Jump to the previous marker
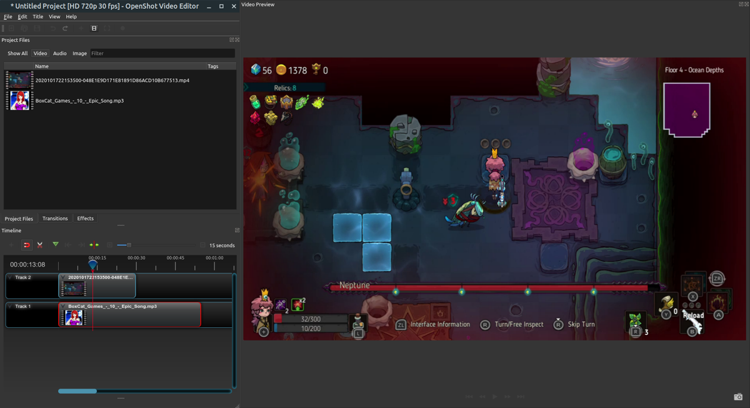The image size is (750, 408). [x=68, y=245]
